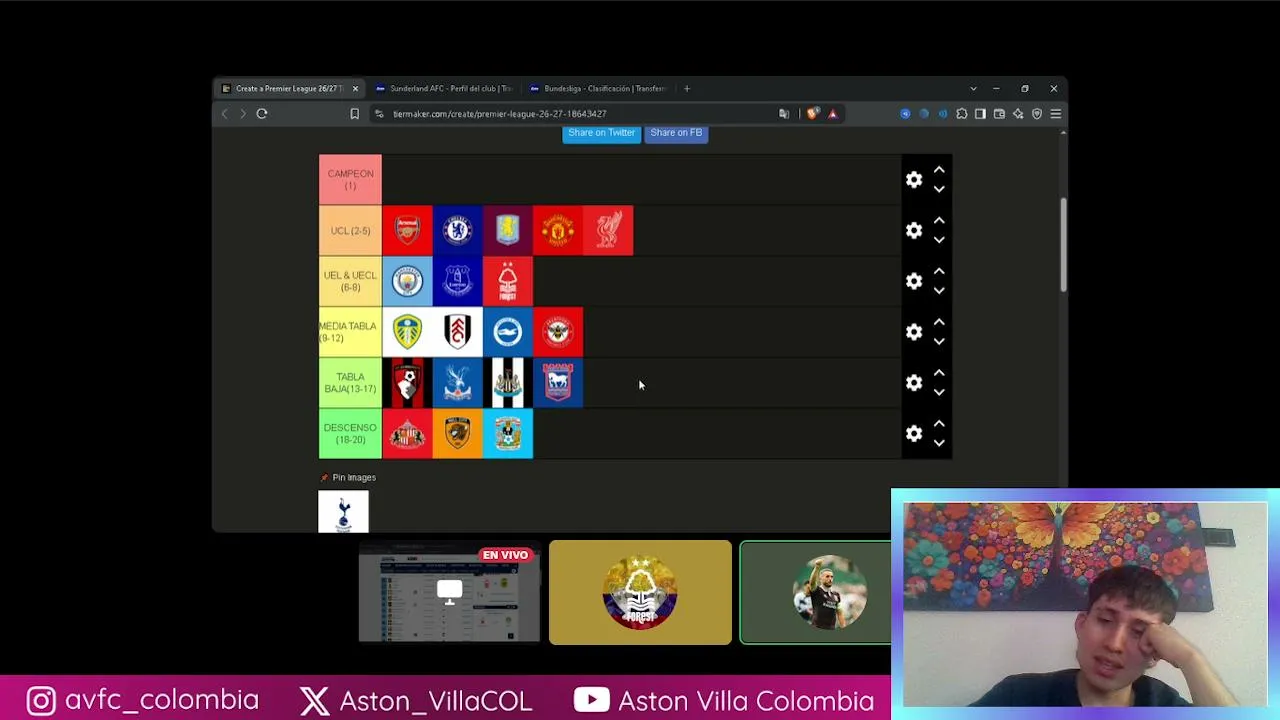Select the Crystal Palace crest
The width and height of the screenshot is (1280, 720).
tap(457, 383)
